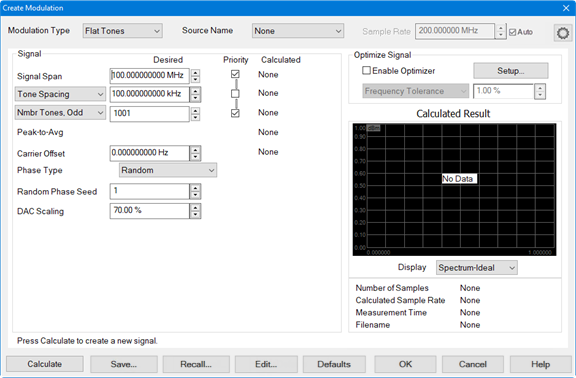
Task: Increase Tone Spacing with up arrow
Action: pos(195,91)
